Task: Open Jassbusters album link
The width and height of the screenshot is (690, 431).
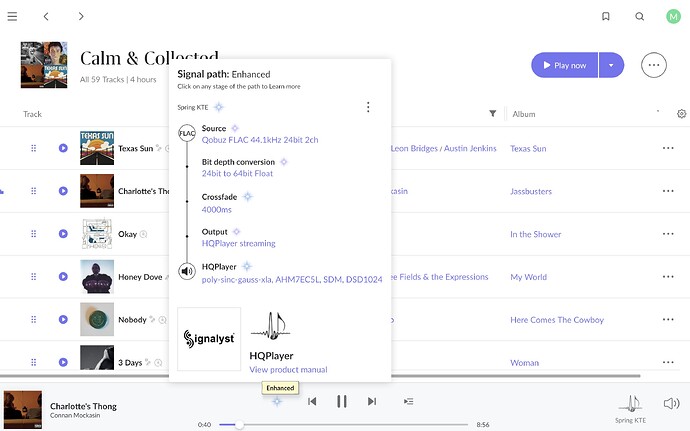Action: pos(531,192)
